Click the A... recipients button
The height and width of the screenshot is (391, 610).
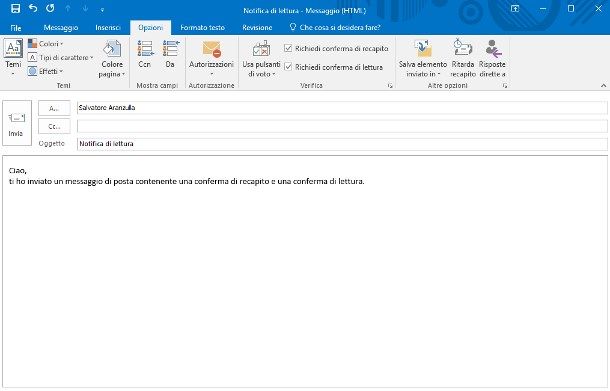coord(54,109)
